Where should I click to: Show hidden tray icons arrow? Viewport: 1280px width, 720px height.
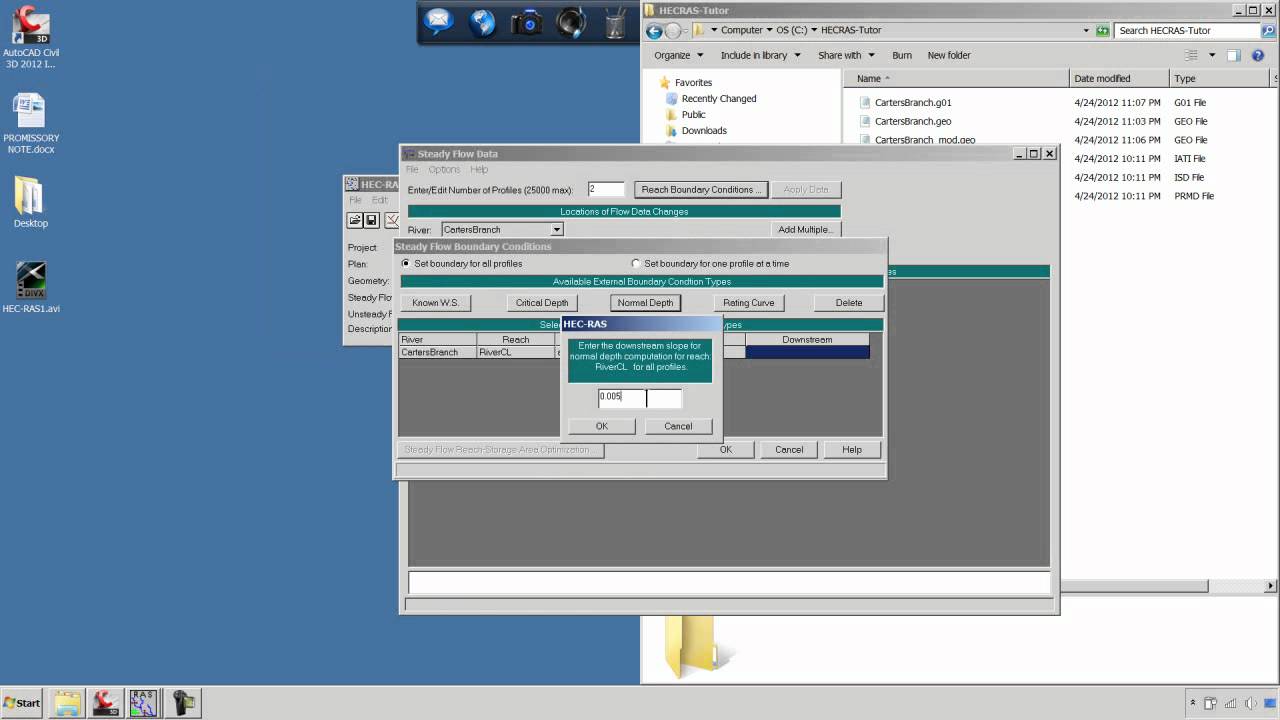tap(1193, 703)
